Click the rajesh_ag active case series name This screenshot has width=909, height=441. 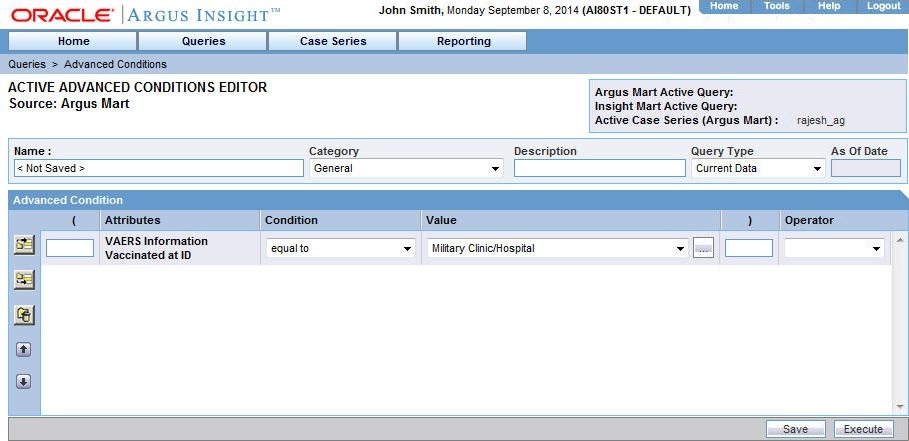tap(821, 121)
